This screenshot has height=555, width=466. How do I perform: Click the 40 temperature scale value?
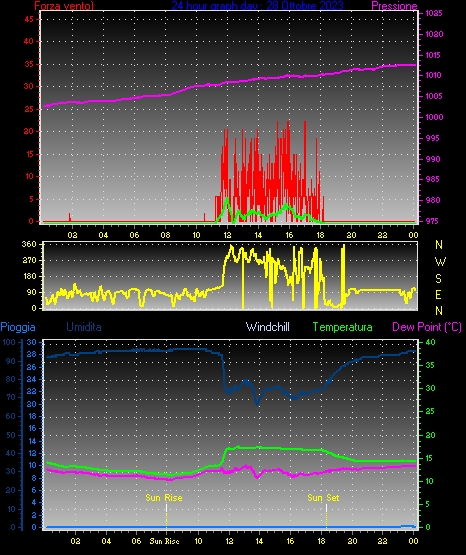coord(431,342)
